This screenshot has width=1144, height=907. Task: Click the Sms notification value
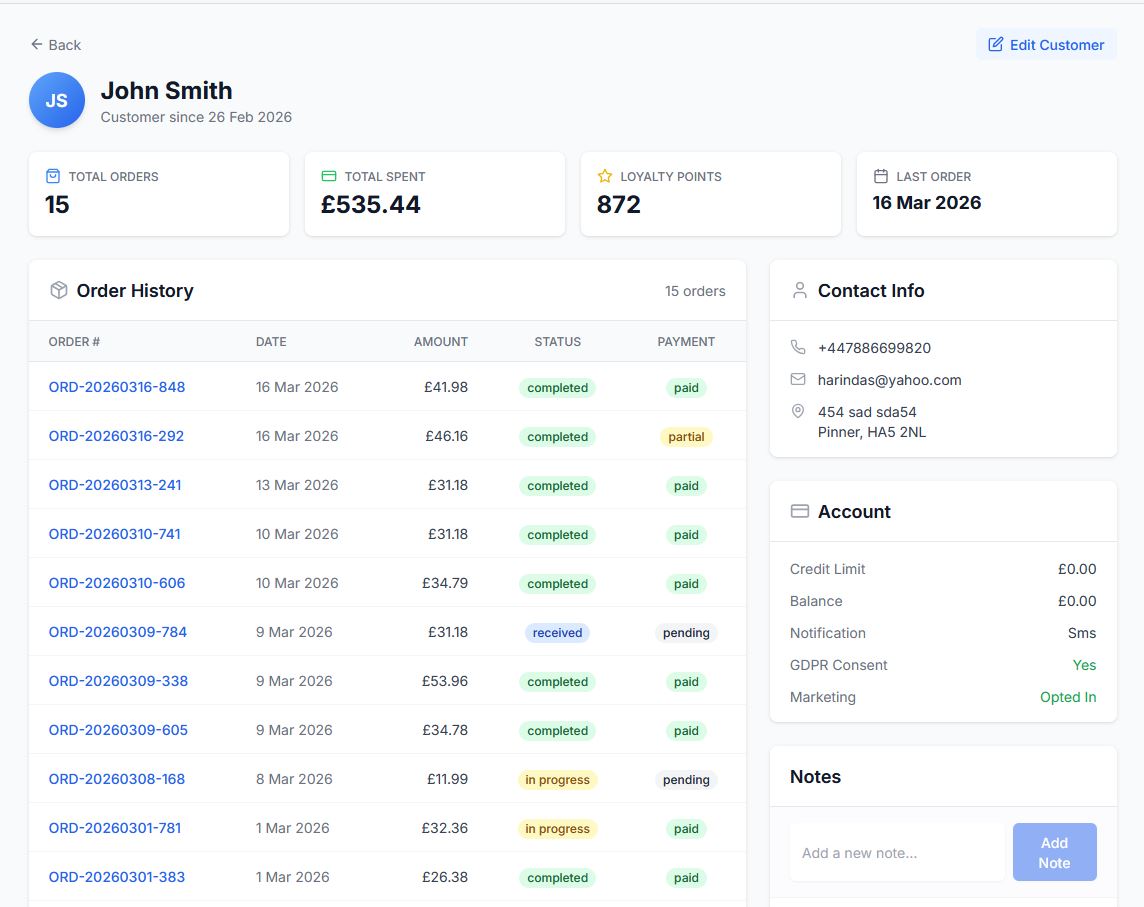[1082, 633]
